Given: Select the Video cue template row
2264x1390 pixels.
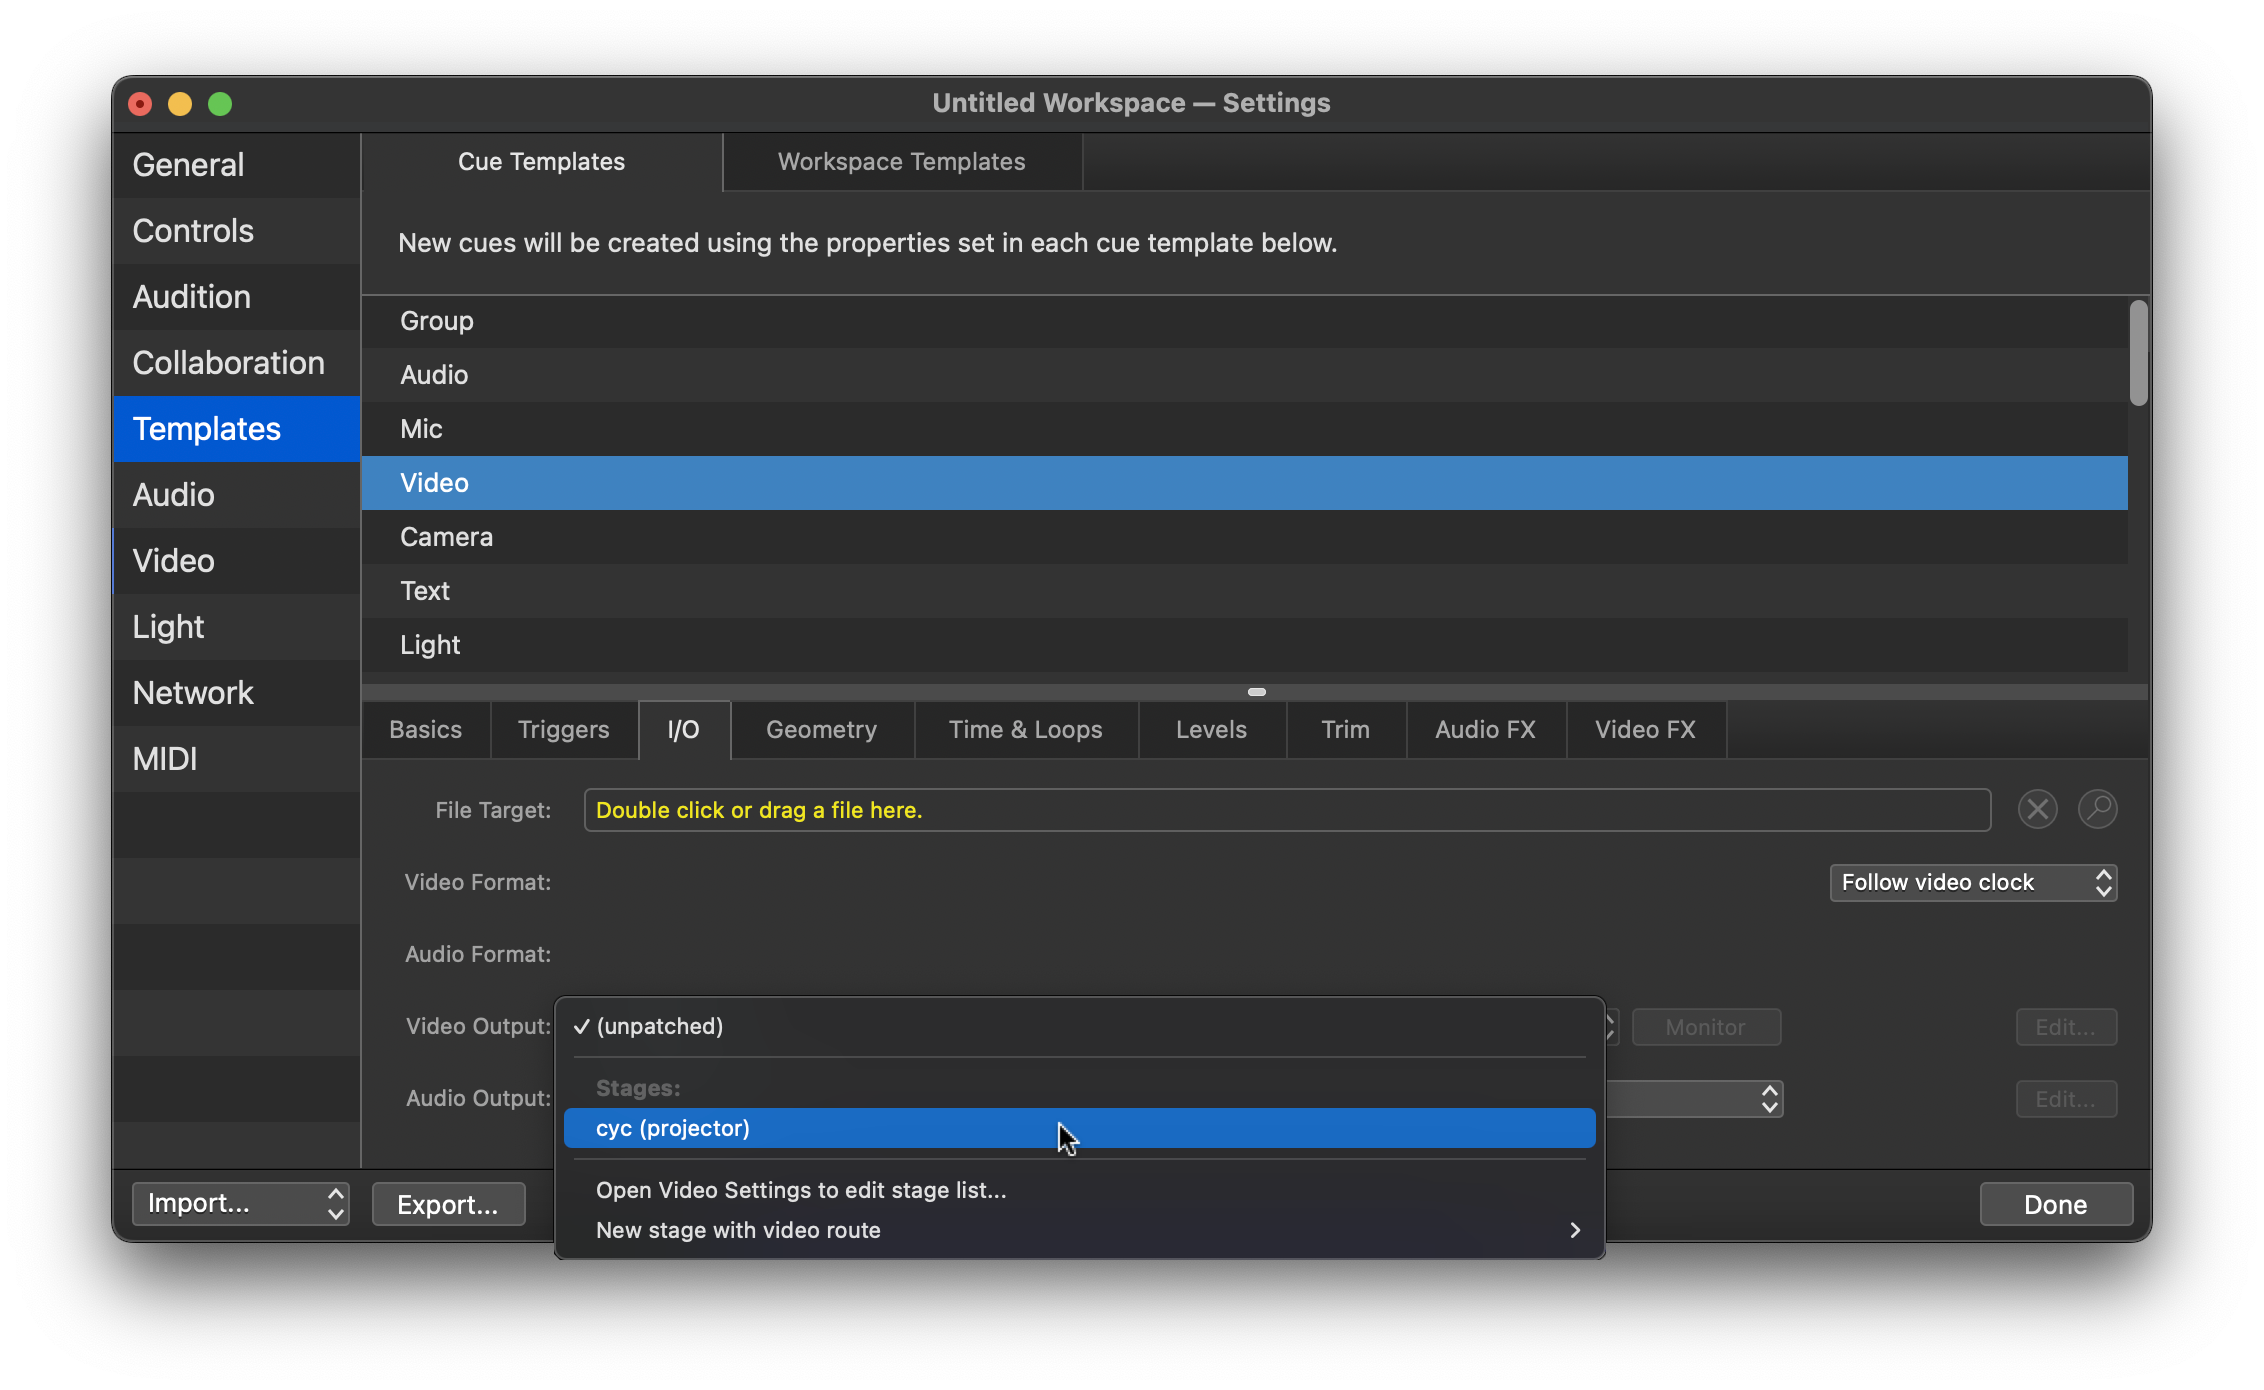Looking at the screenshot, I should [1245, 483].
